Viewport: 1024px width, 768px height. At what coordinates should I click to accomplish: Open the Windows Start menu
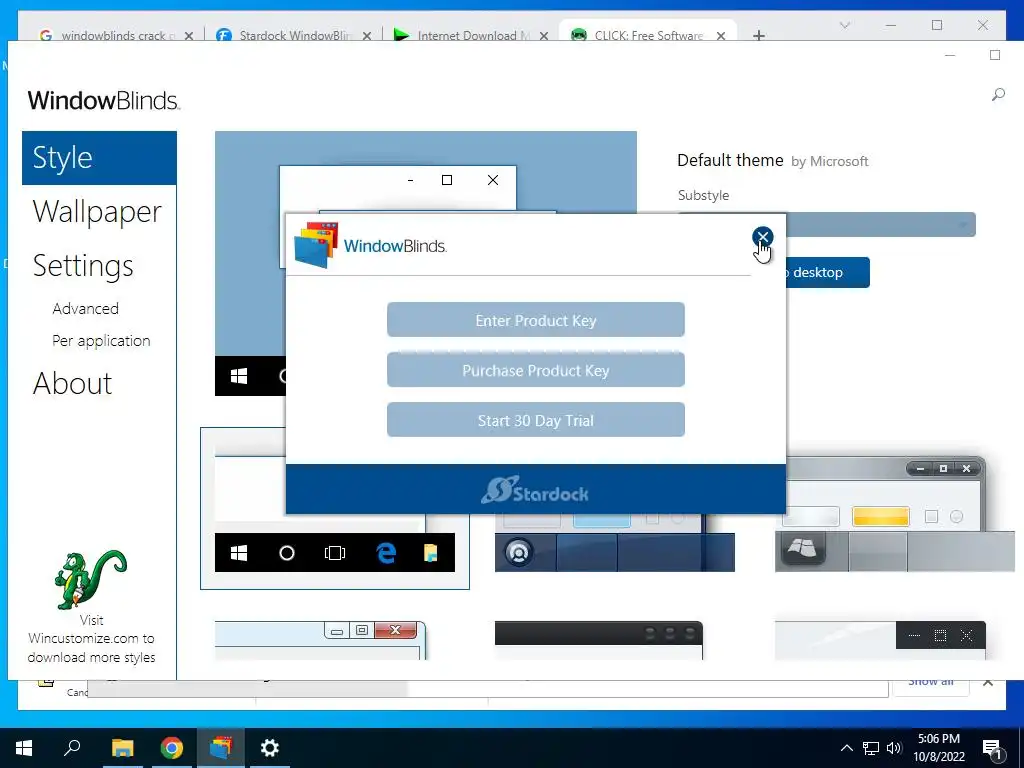pyautogui.click(x=24, y=748)
